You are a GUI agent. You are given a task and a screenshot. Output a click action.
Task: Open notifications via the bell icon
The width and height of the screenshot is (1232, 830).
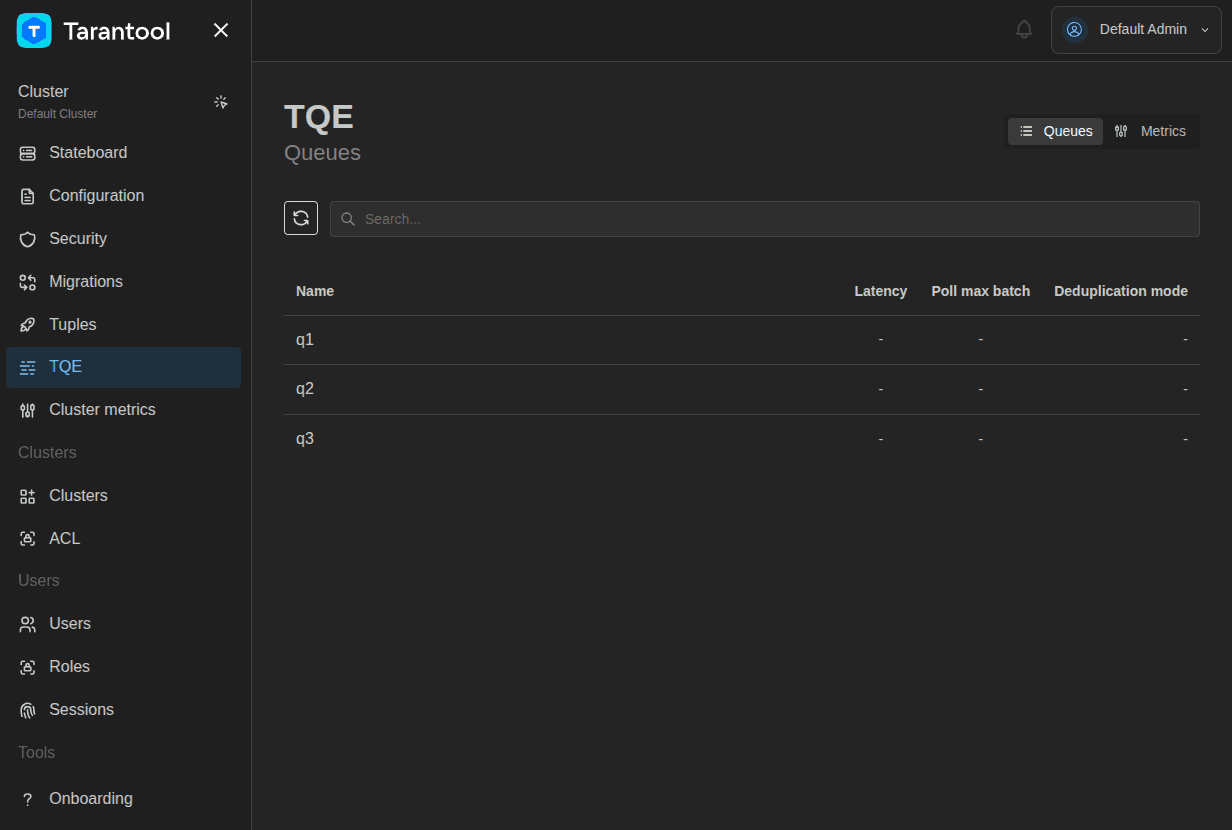[1024, 30]
